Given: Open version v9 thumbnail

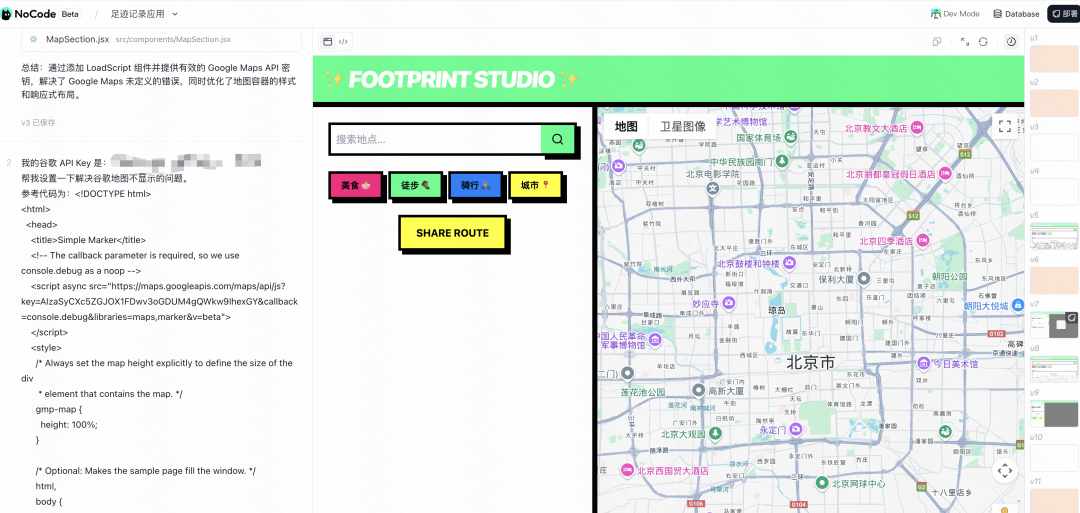Looking at the screenshot, I should 1054,413.
